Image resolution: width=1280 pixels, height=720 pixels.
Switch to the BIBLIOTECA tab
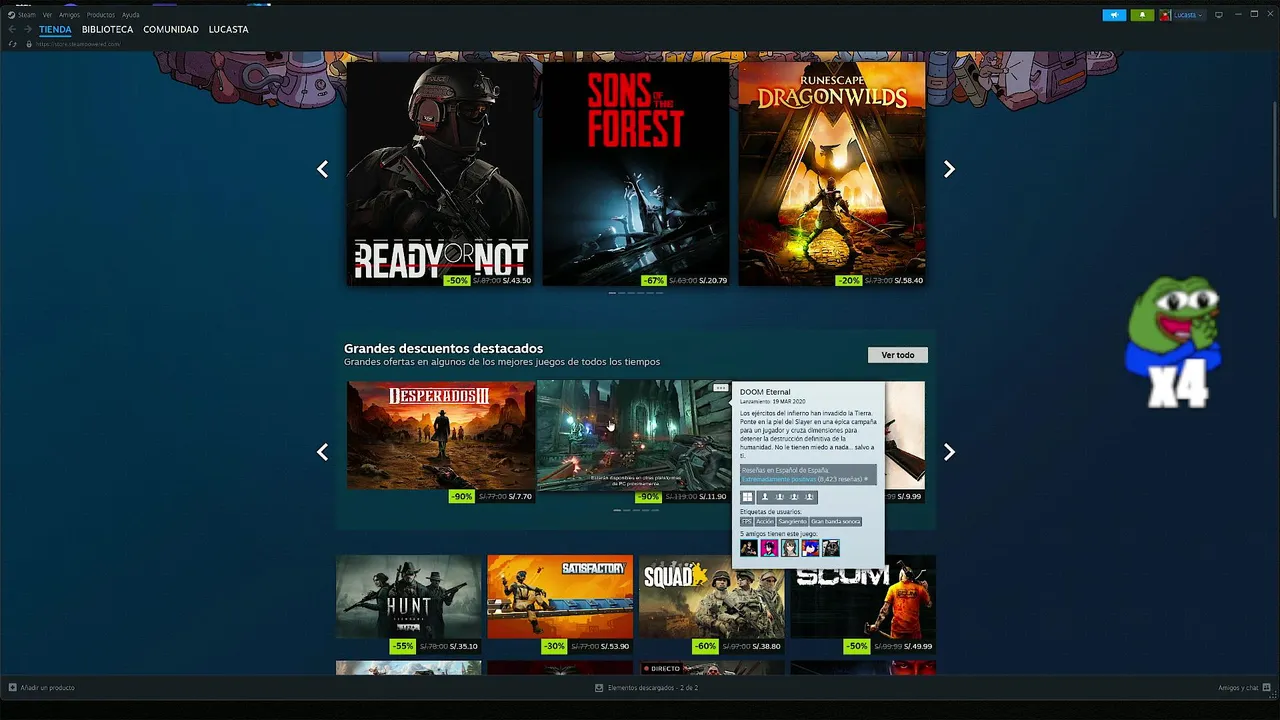(107, 30)
